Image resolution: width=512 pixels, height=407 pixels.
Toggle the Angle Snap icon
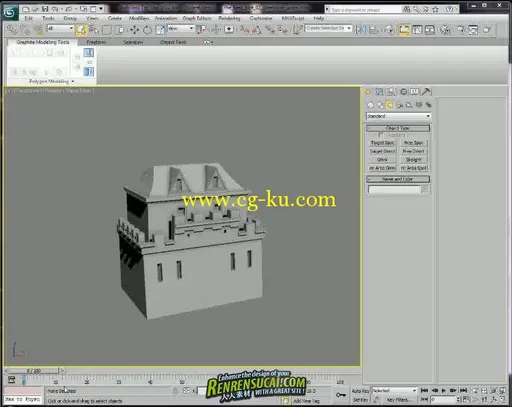(257, 30)
